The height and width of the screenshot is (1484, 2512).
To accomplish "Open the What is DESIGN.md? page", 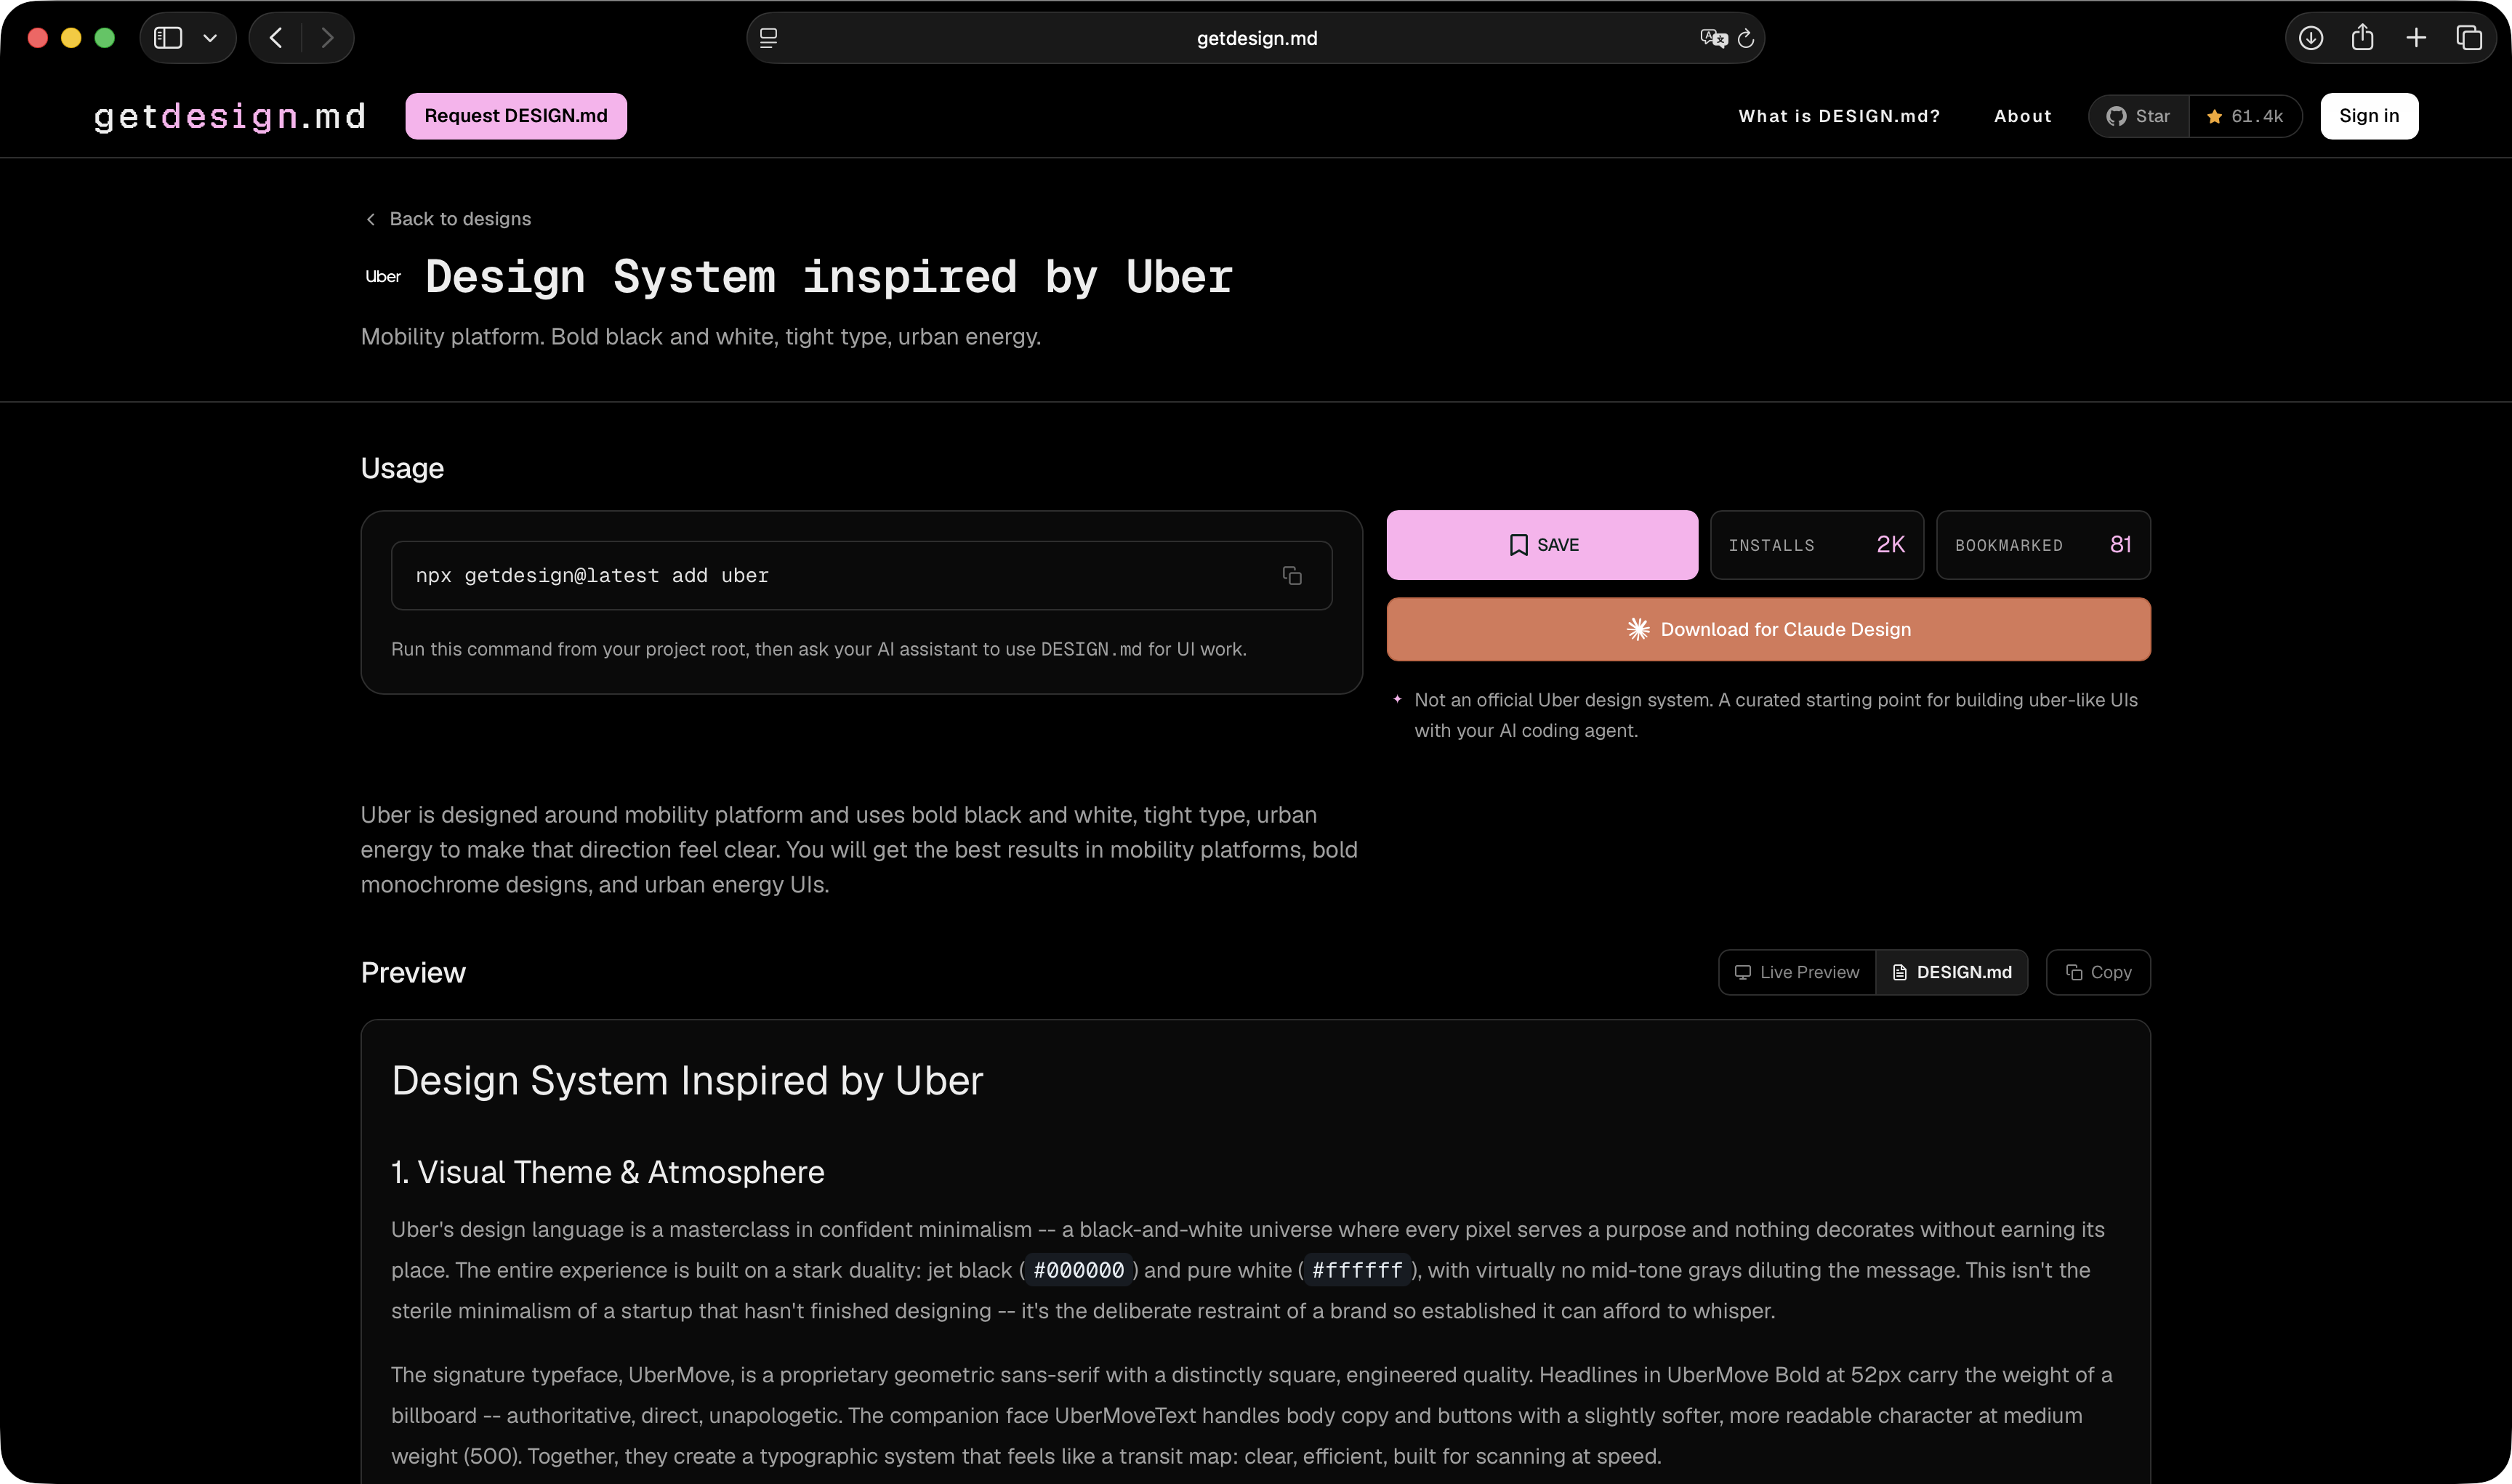I will click(x=1839, y=116).
